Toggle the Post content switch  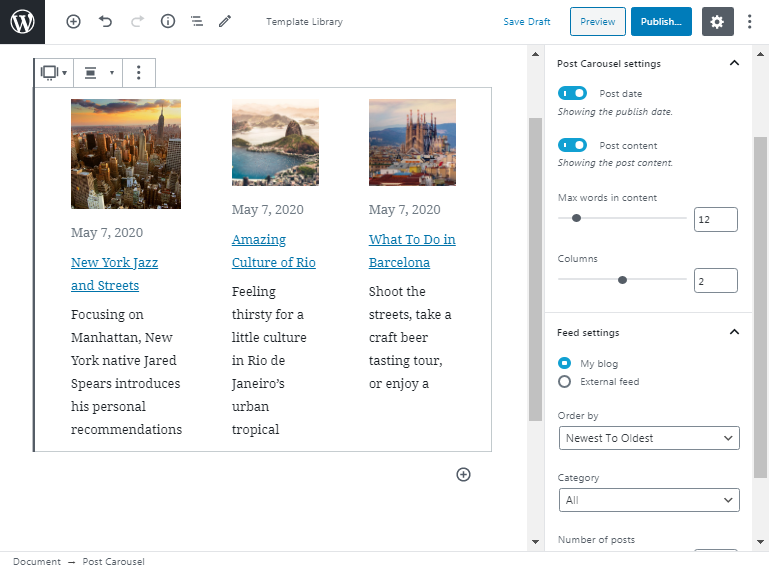pos(572,145)
